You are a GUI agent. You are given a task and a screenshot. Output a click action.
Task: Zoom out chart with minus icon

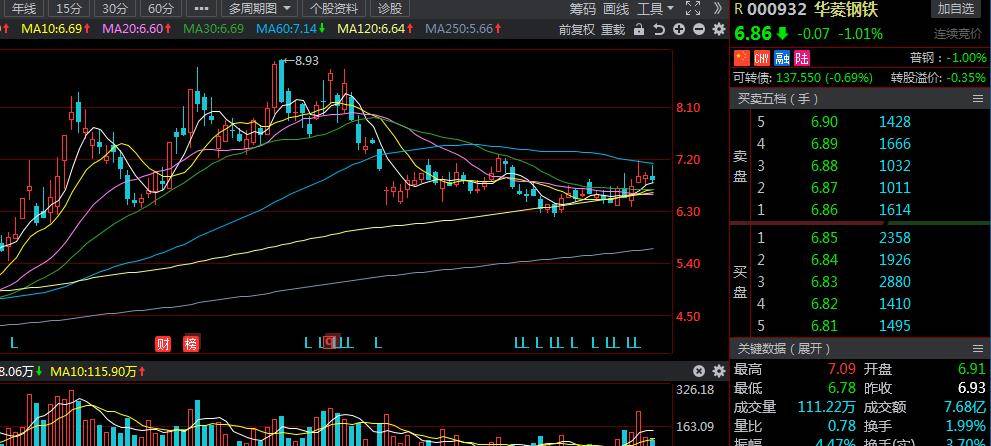click(698, 29)
